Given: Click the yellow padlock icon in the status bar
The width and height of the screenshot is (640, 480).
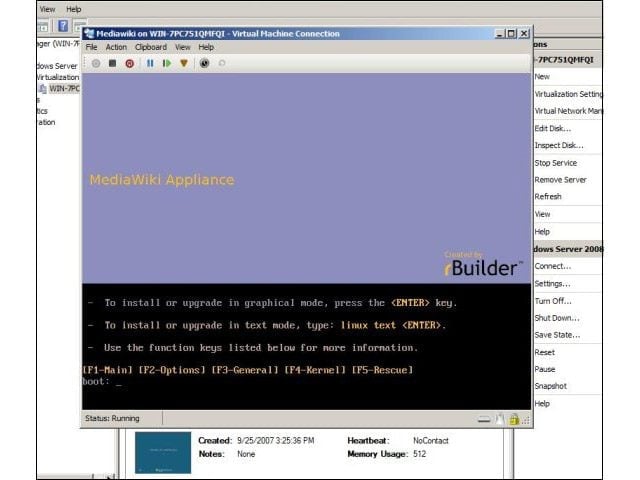Looking at the screenshot, I should click(514, 419).
